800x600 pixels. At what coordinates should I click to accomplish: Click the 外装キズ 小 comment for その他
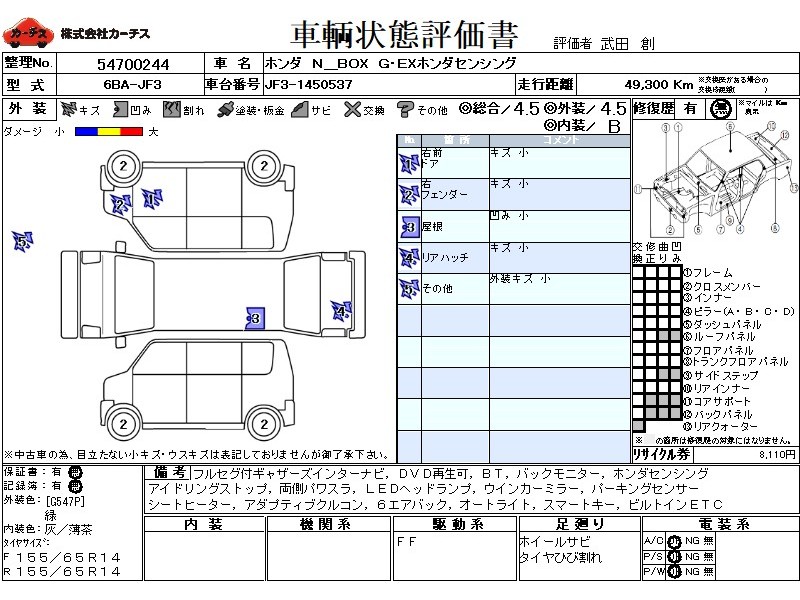pyautogui.click(x=520, y=279)
